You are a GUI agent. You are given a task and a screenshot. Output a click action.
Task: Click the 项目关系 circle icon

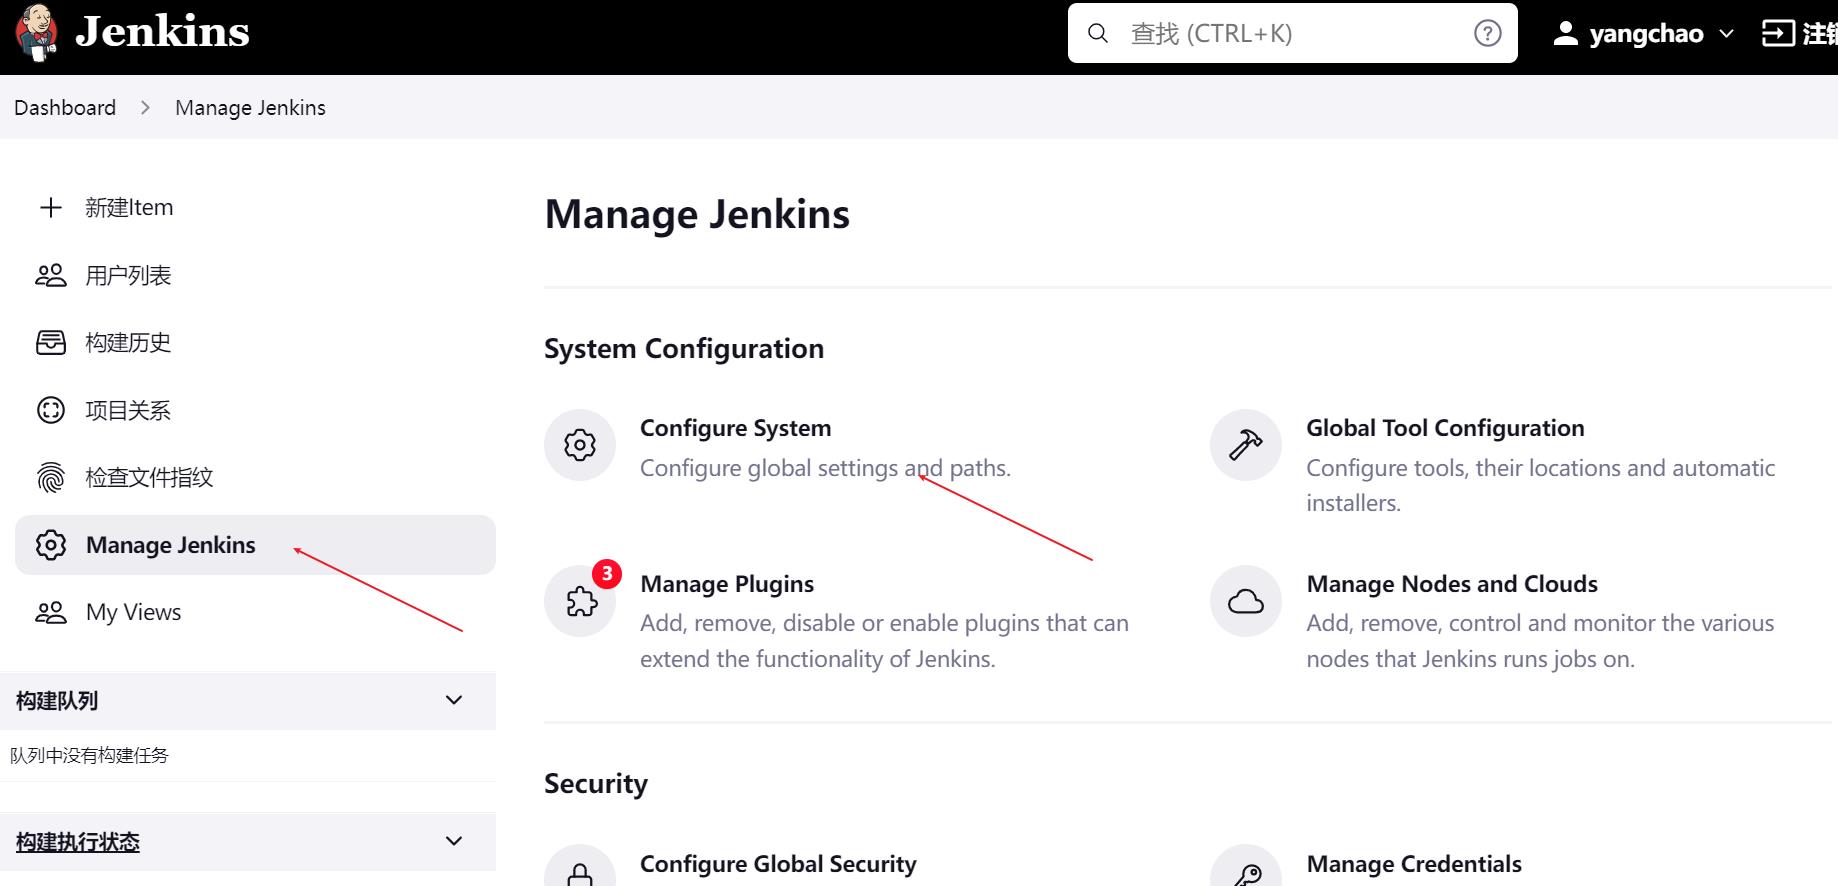tap(51, 410)
